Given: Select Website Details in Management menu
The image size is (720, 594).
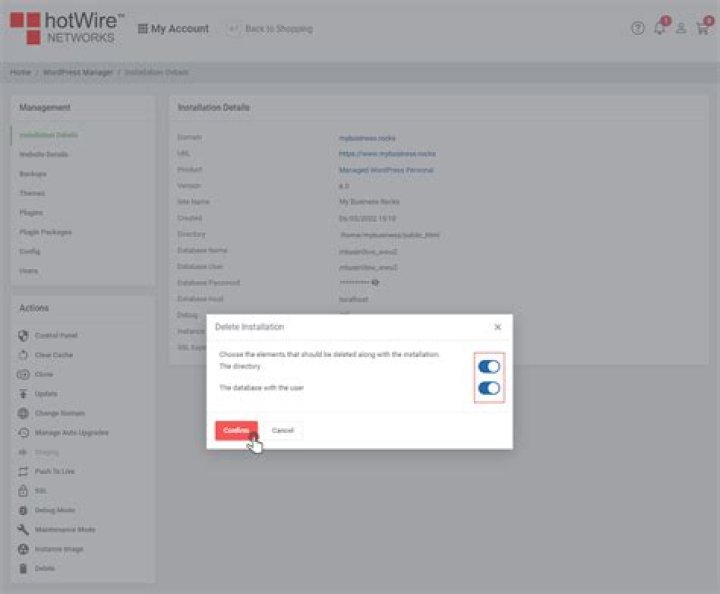Looking at the screenshot, I should 44,154.
